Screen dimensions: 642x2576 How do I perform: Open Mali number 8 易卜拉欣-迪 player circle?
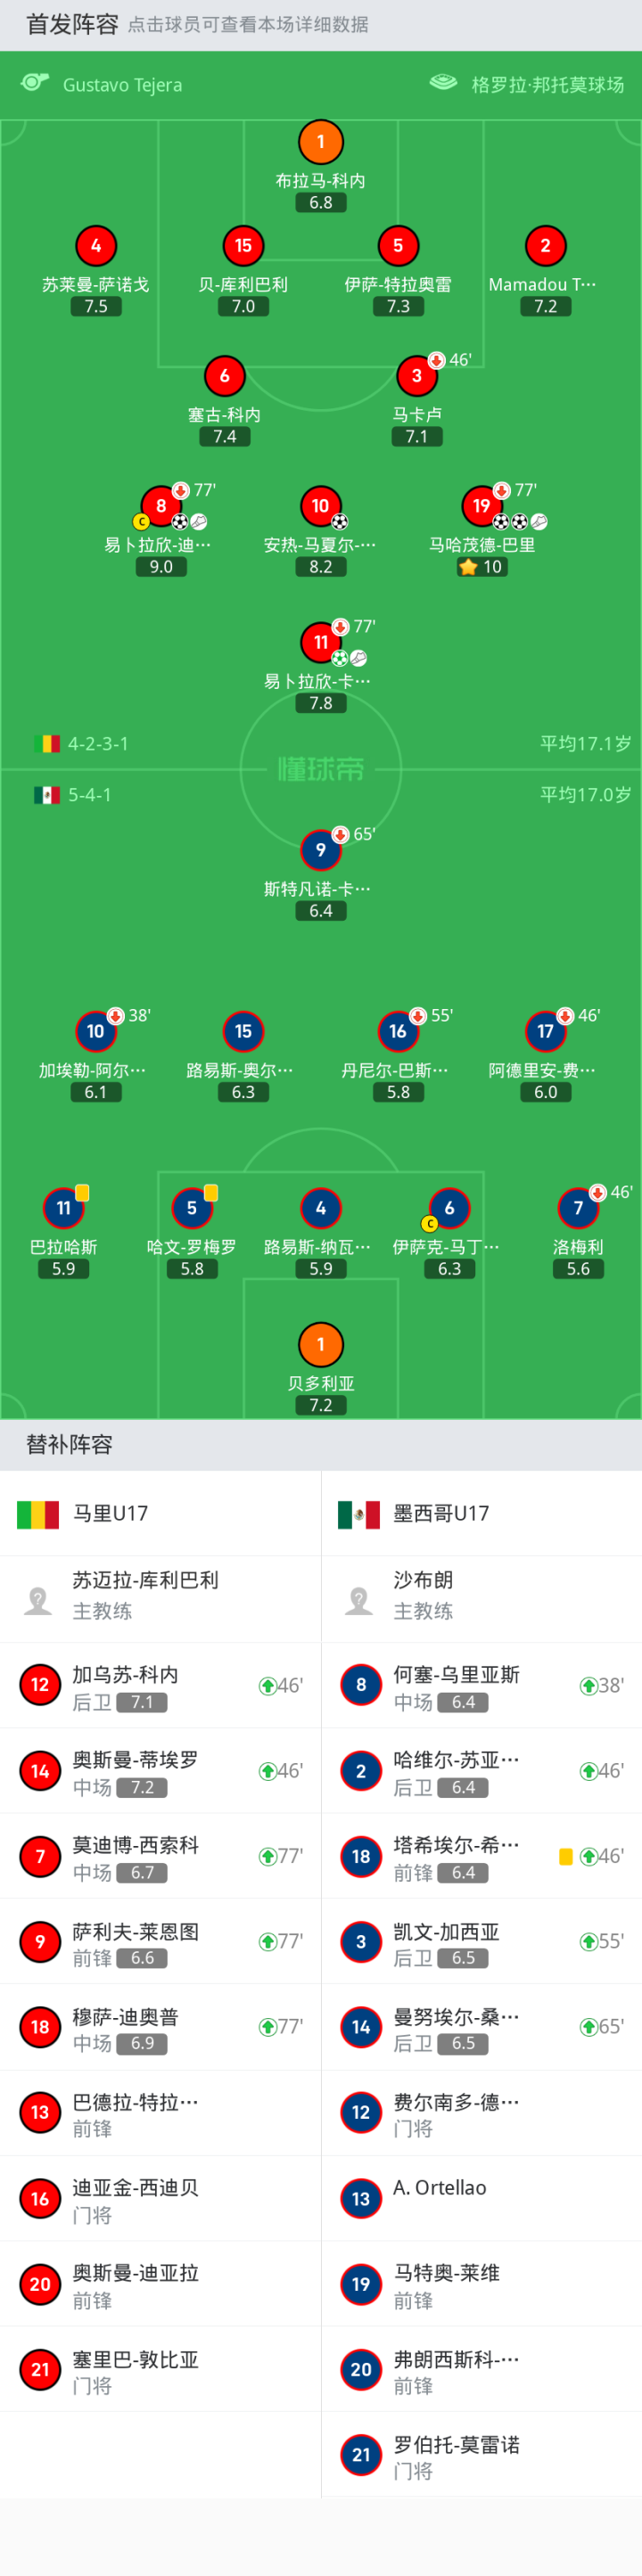161,506
